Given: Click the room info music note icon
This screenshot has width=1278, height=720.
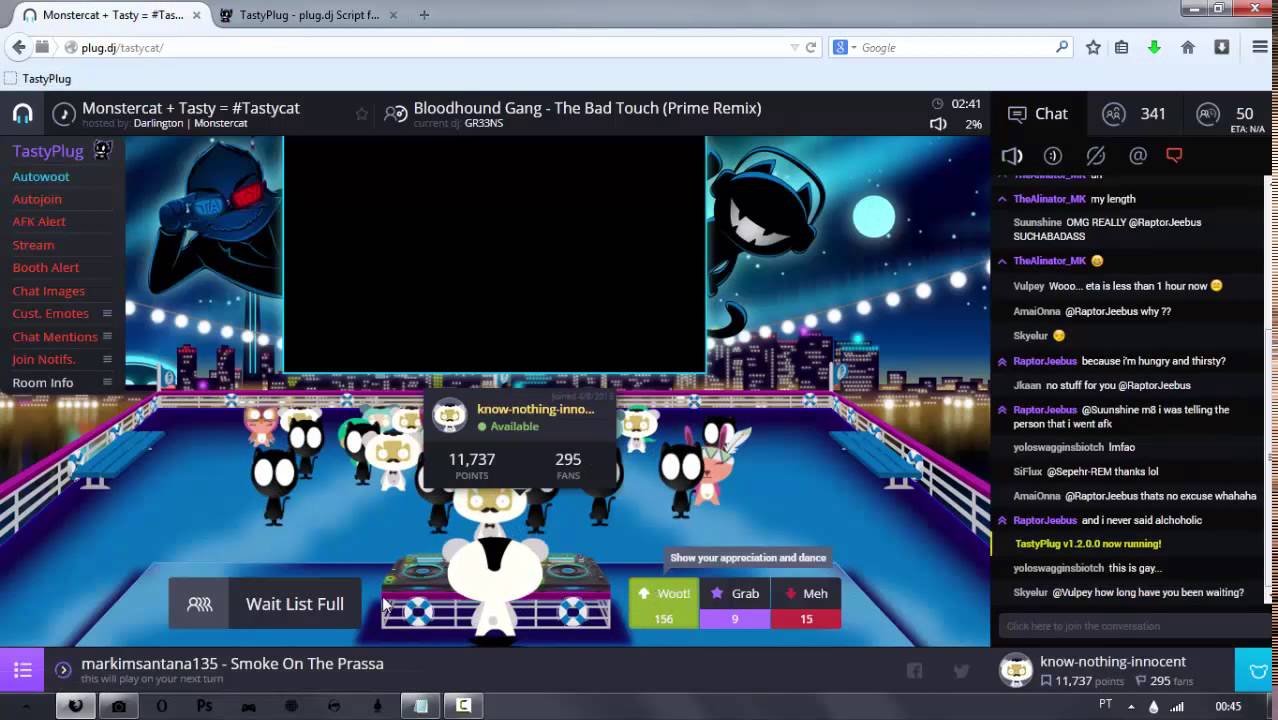Looking at the screenshot, I should click(x=64, y=114).
